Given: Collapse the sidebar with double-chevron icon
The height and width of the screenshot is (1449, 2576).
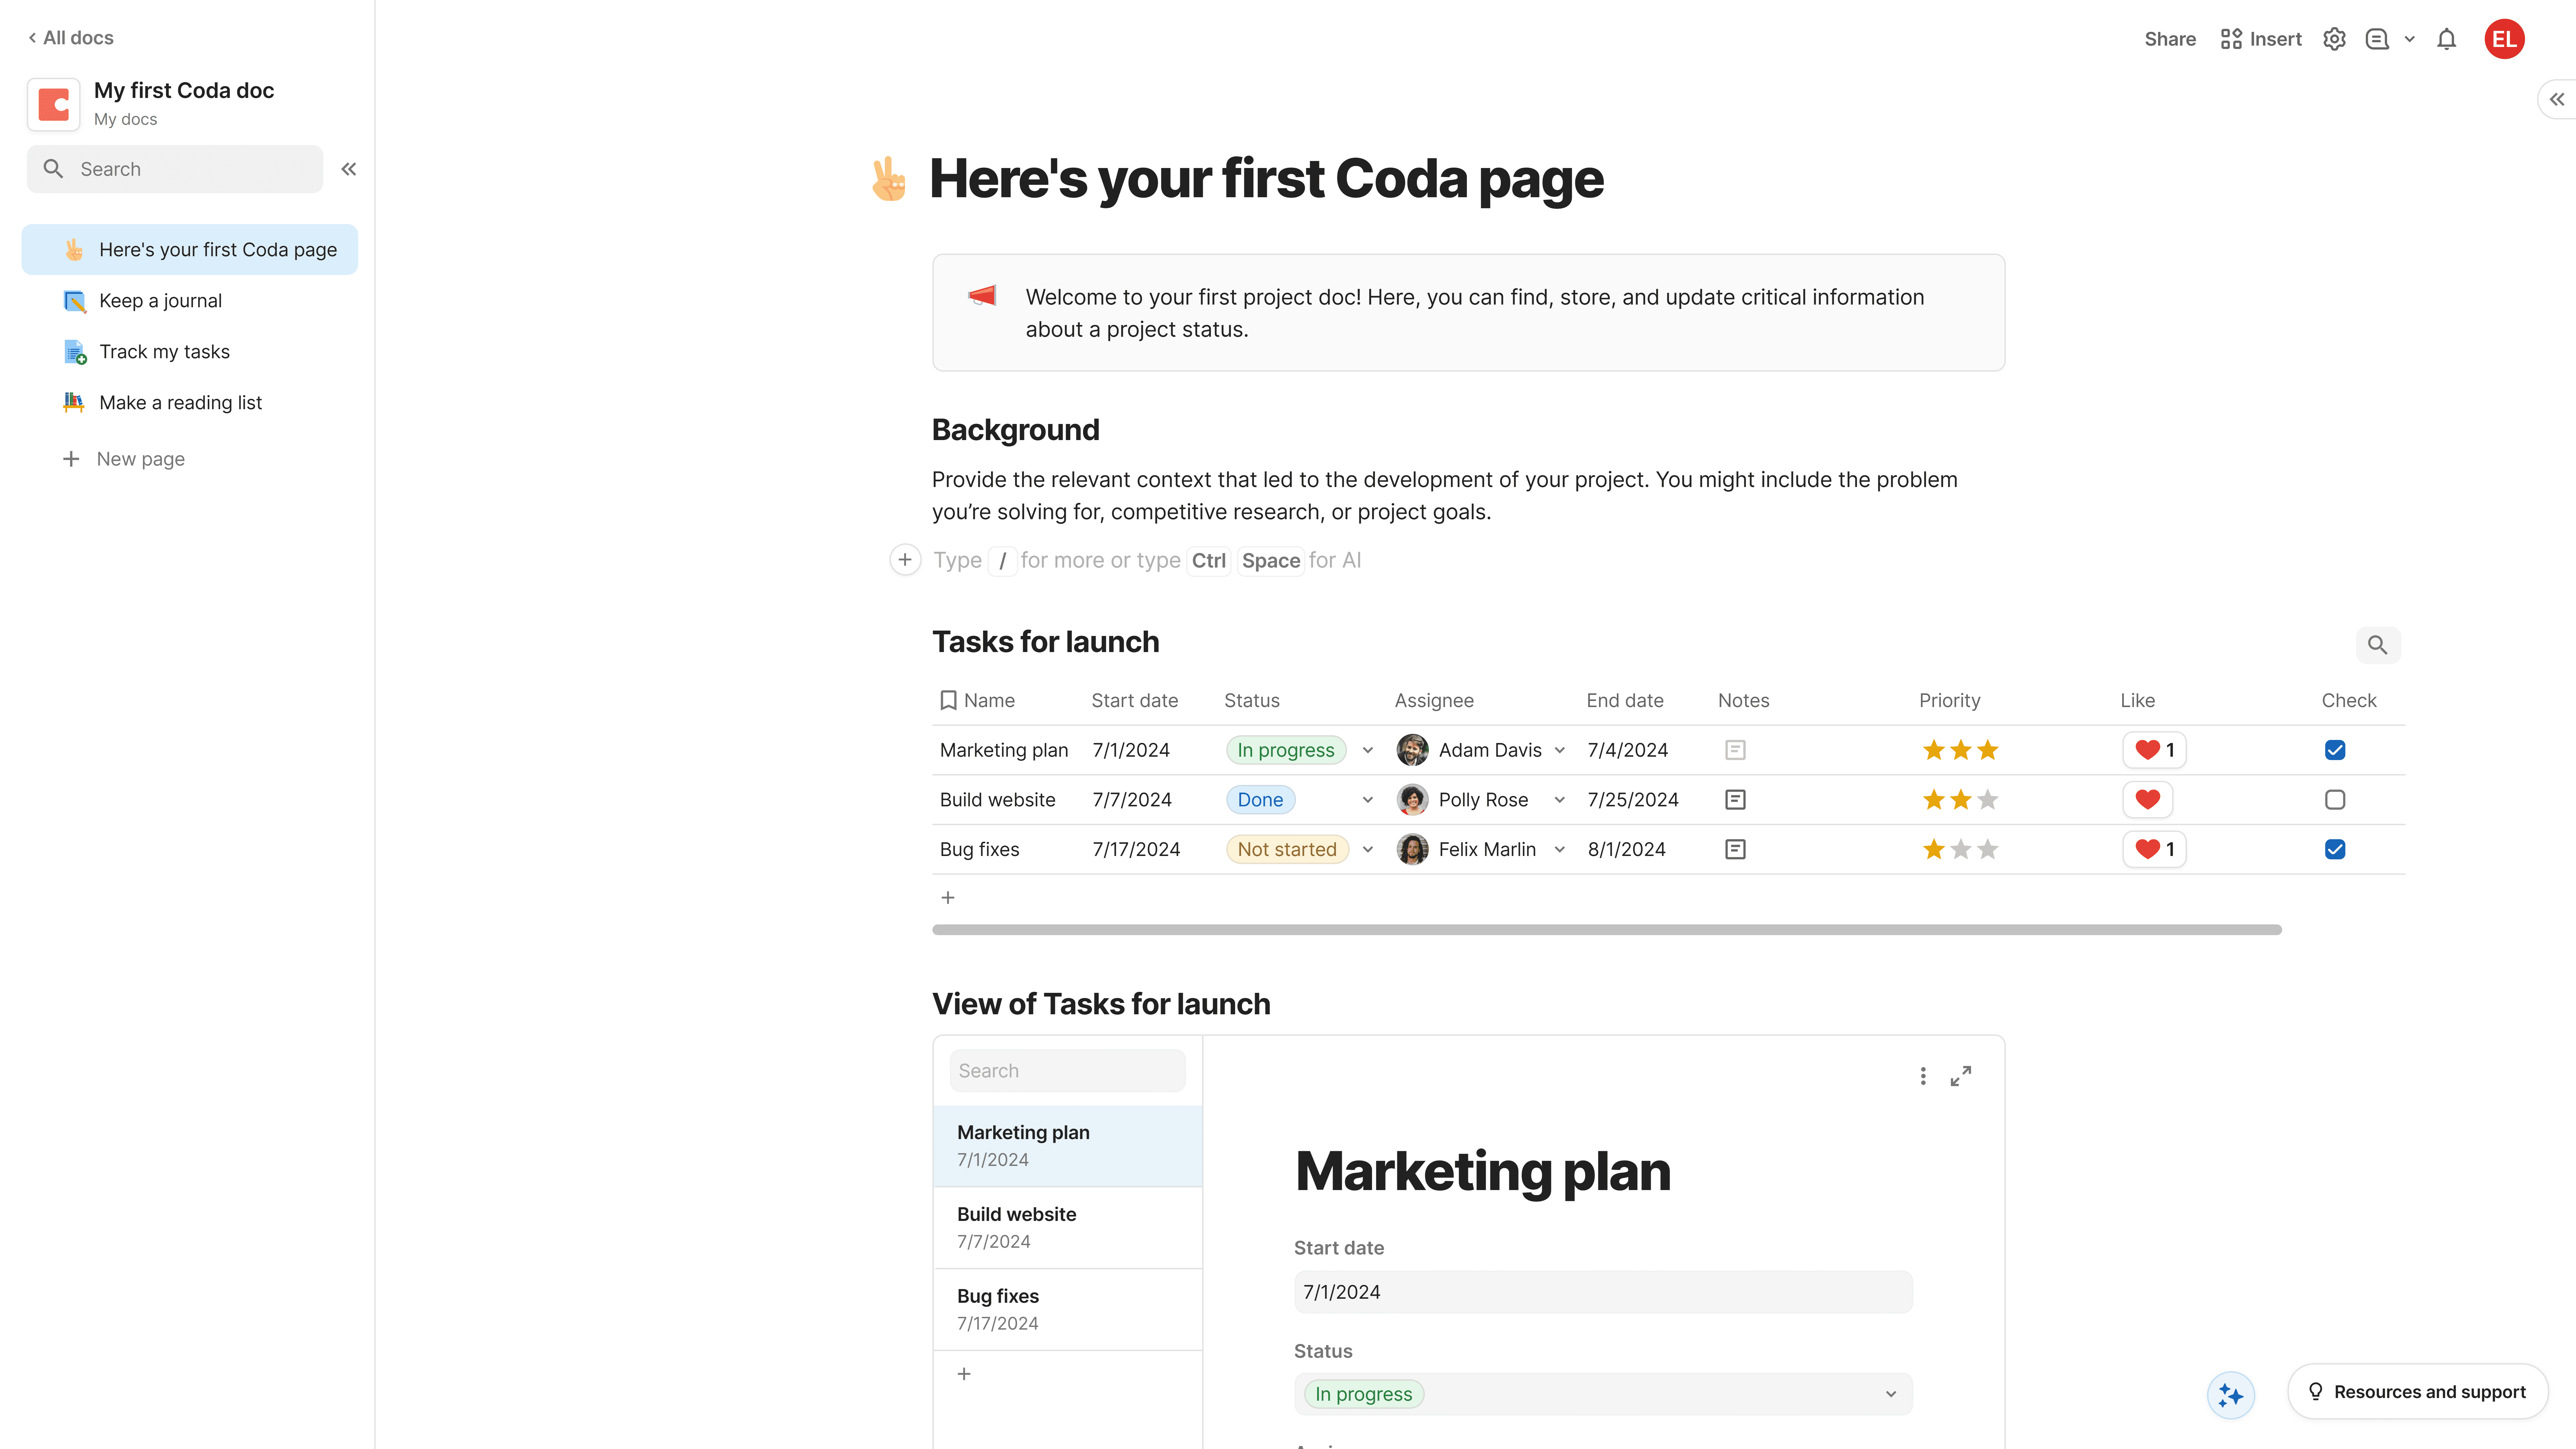Looking at the screenshot, I should [348, 169].
